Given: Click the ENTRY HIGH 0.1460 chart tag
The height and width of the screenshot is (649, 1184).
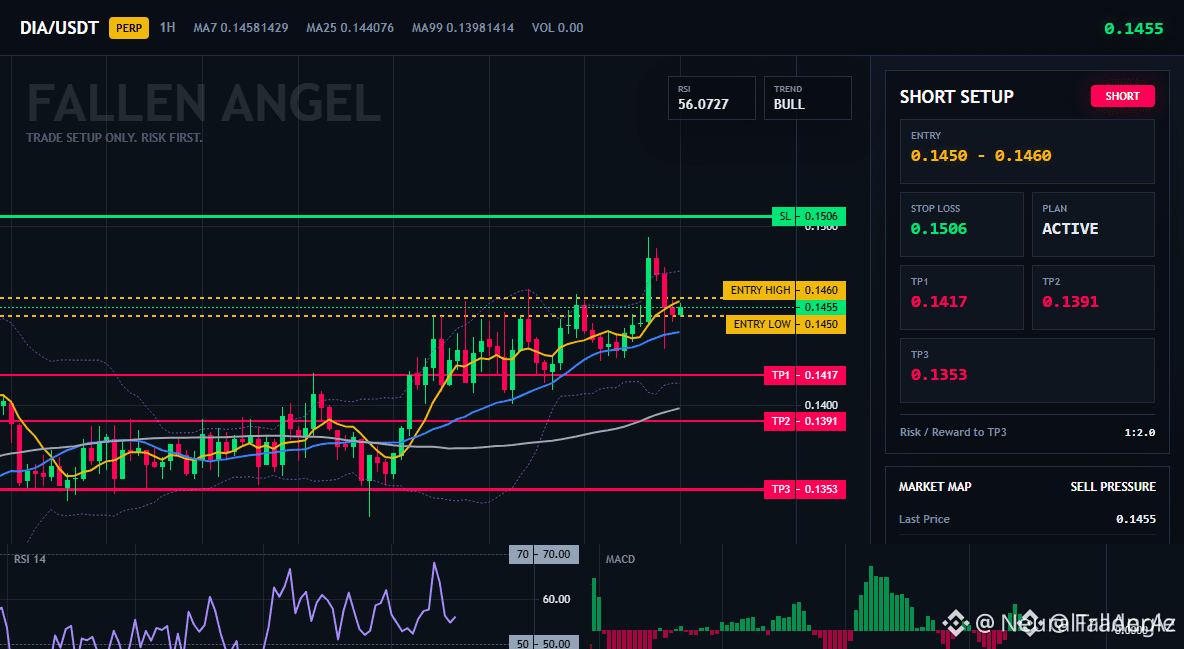Looking at the screenshot, I should click(x=784, y=290).
